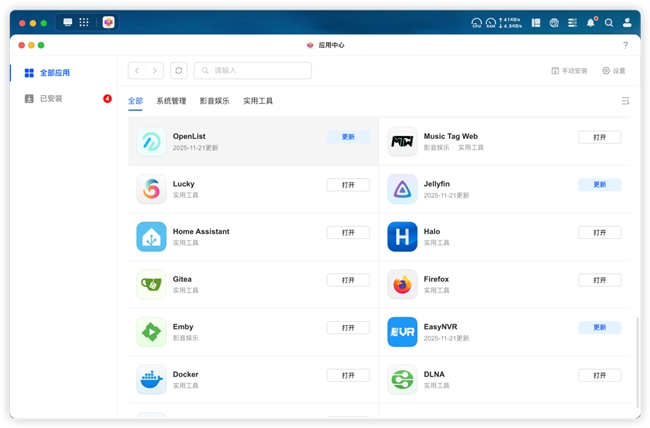Click the vertical scrollbar of app list
Screen dimensions: 650x428
click(638, 362)
